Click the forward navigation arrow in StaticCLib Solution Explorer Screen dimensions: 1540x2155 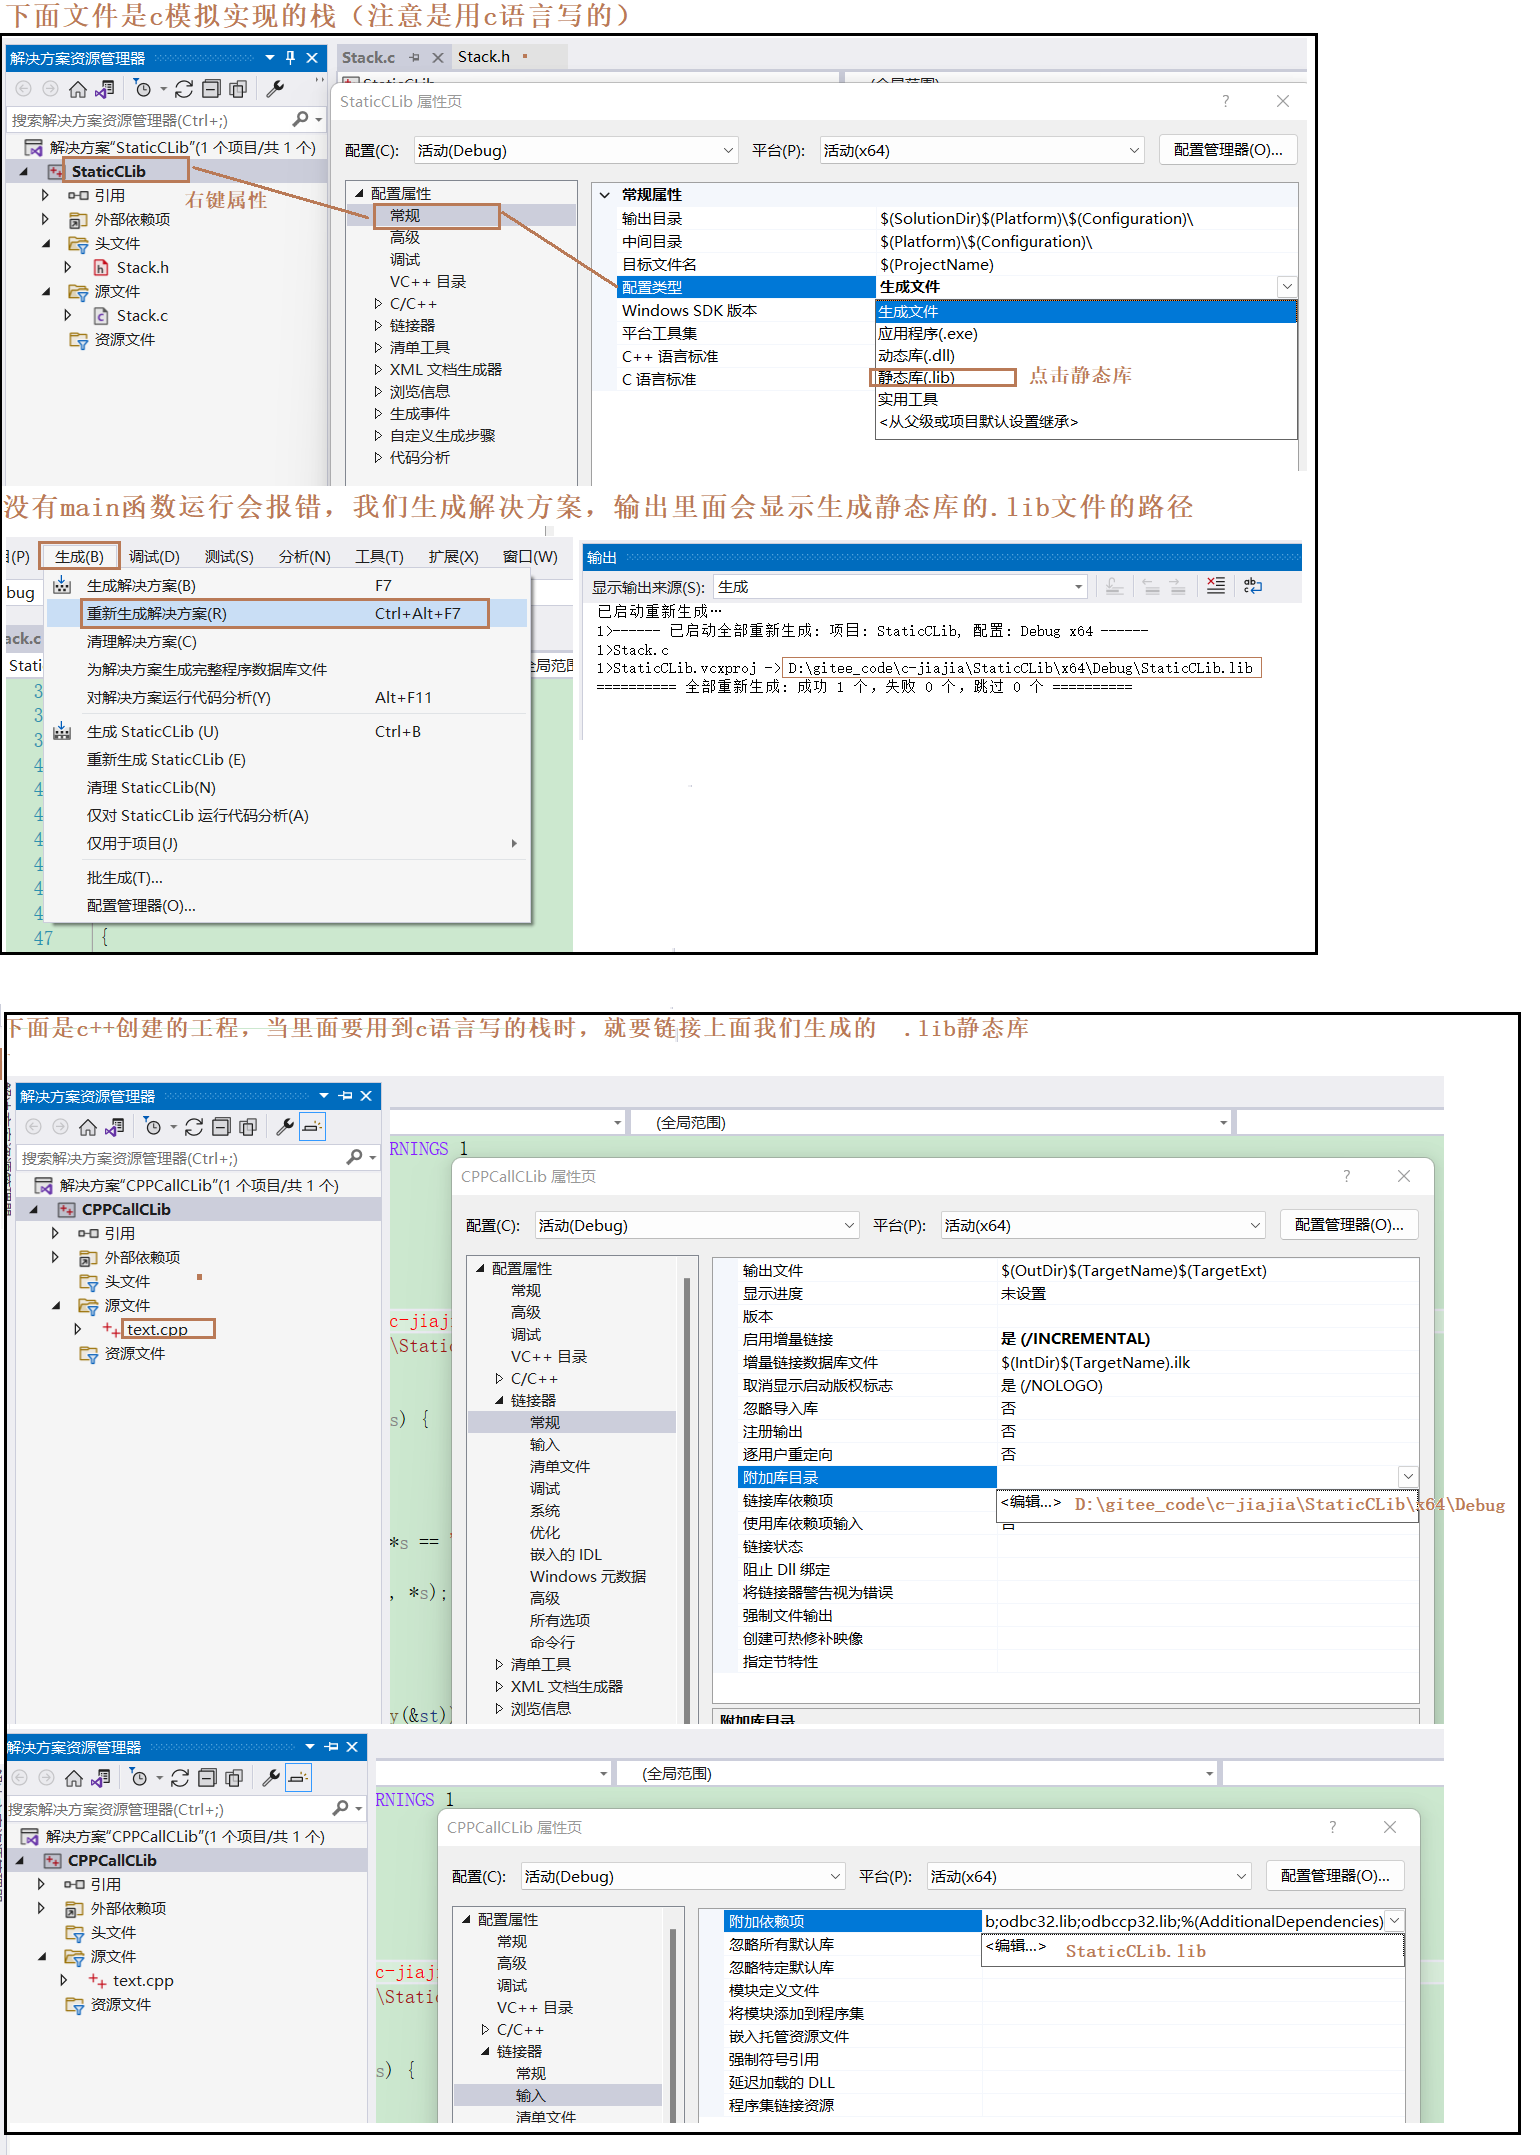click(50, 89)
